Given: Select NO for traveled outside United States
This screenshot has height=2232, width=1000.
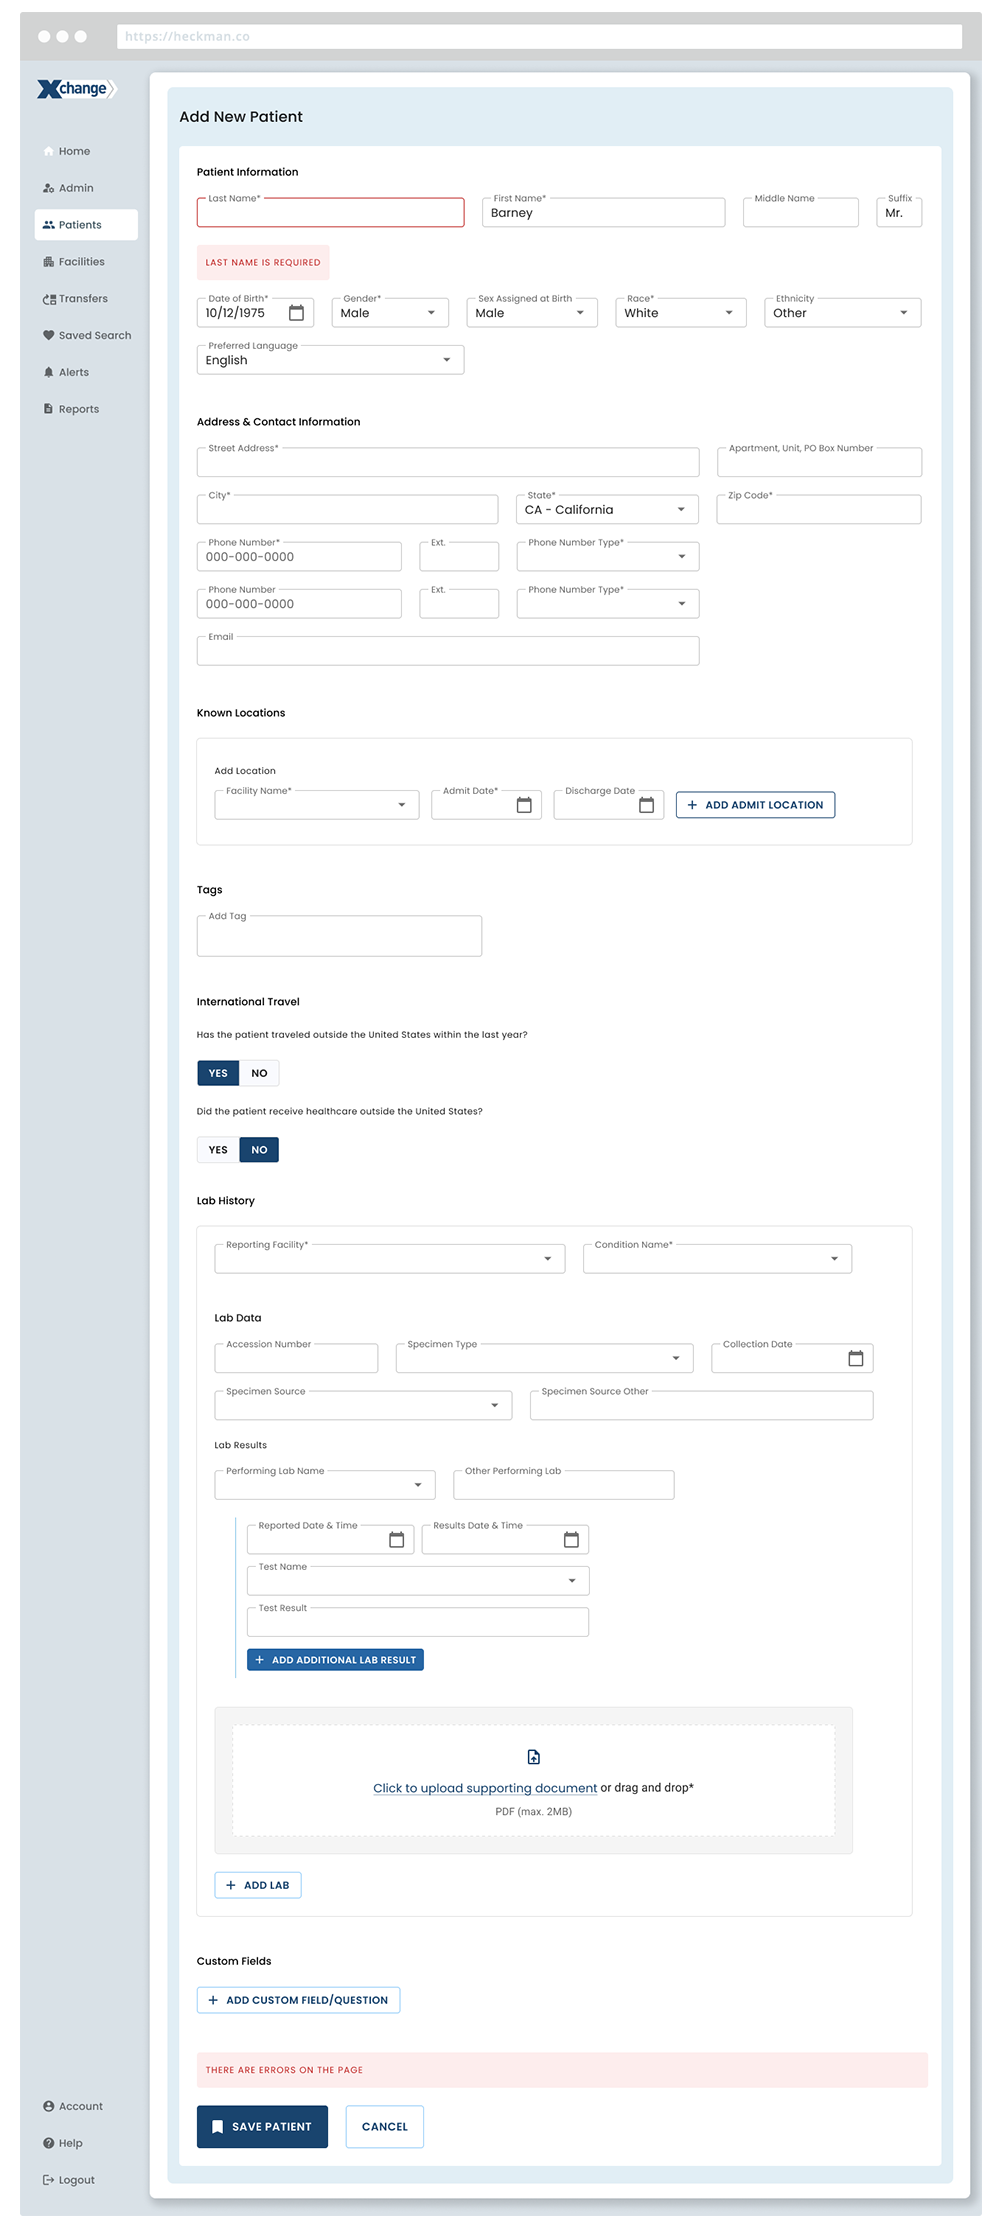Looking at the screenshot, I should [x=259, y=1073].
